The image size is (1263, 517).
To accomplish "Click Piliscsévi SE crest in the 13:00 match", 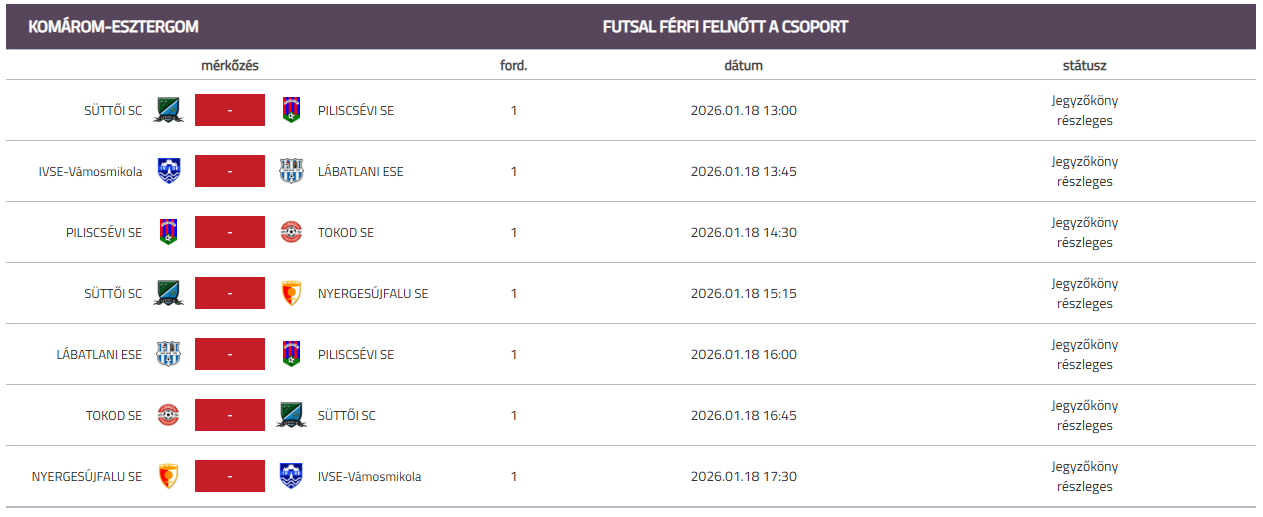I will [291, 110].
